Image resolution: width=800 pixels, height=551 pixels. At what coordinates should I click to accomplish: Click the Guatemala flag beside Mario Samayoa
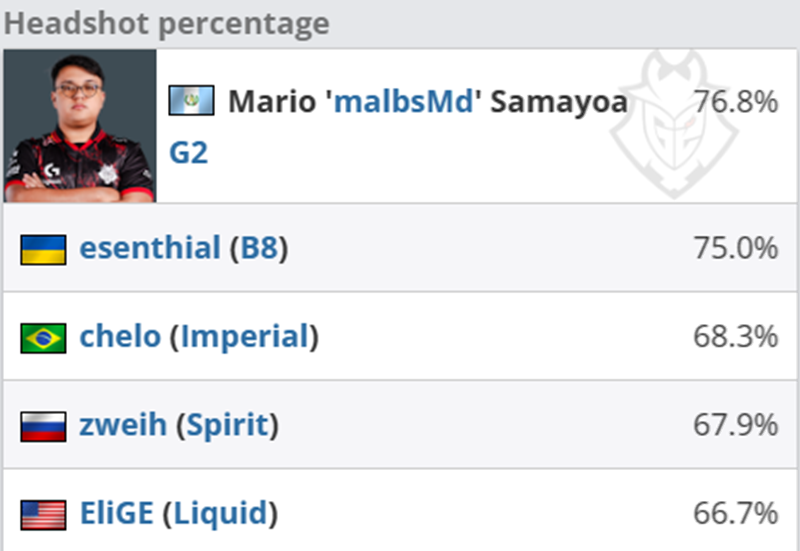coord(191,101)
